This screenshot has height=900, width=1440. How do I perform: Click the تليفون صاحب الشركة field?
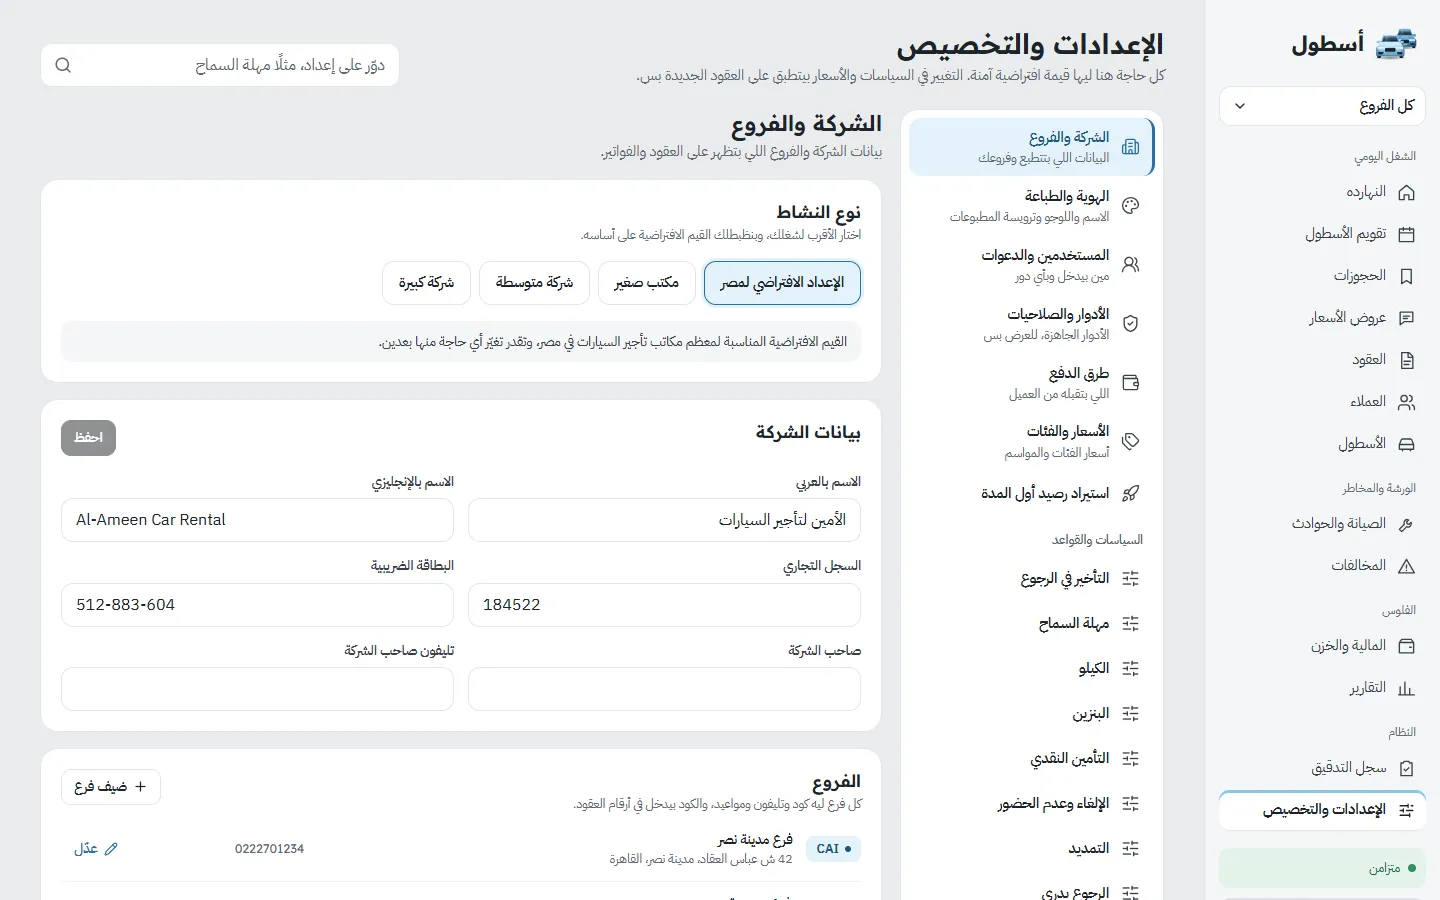click(x=257, y=690)
